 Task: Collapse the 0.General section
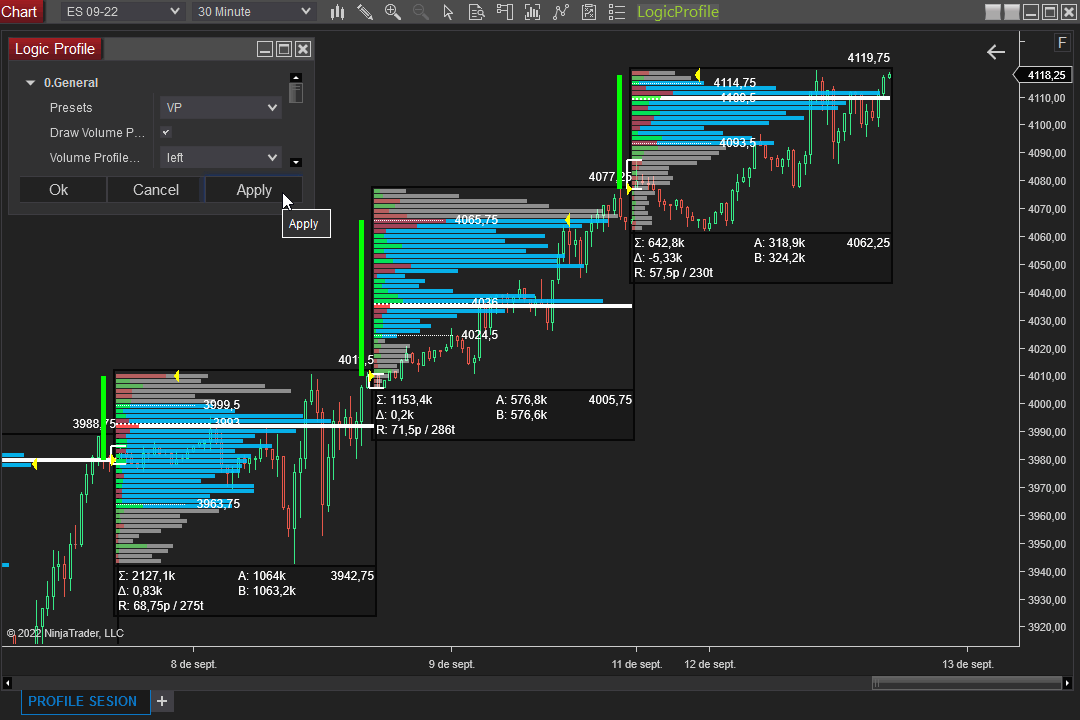click(x=30, y=82)
